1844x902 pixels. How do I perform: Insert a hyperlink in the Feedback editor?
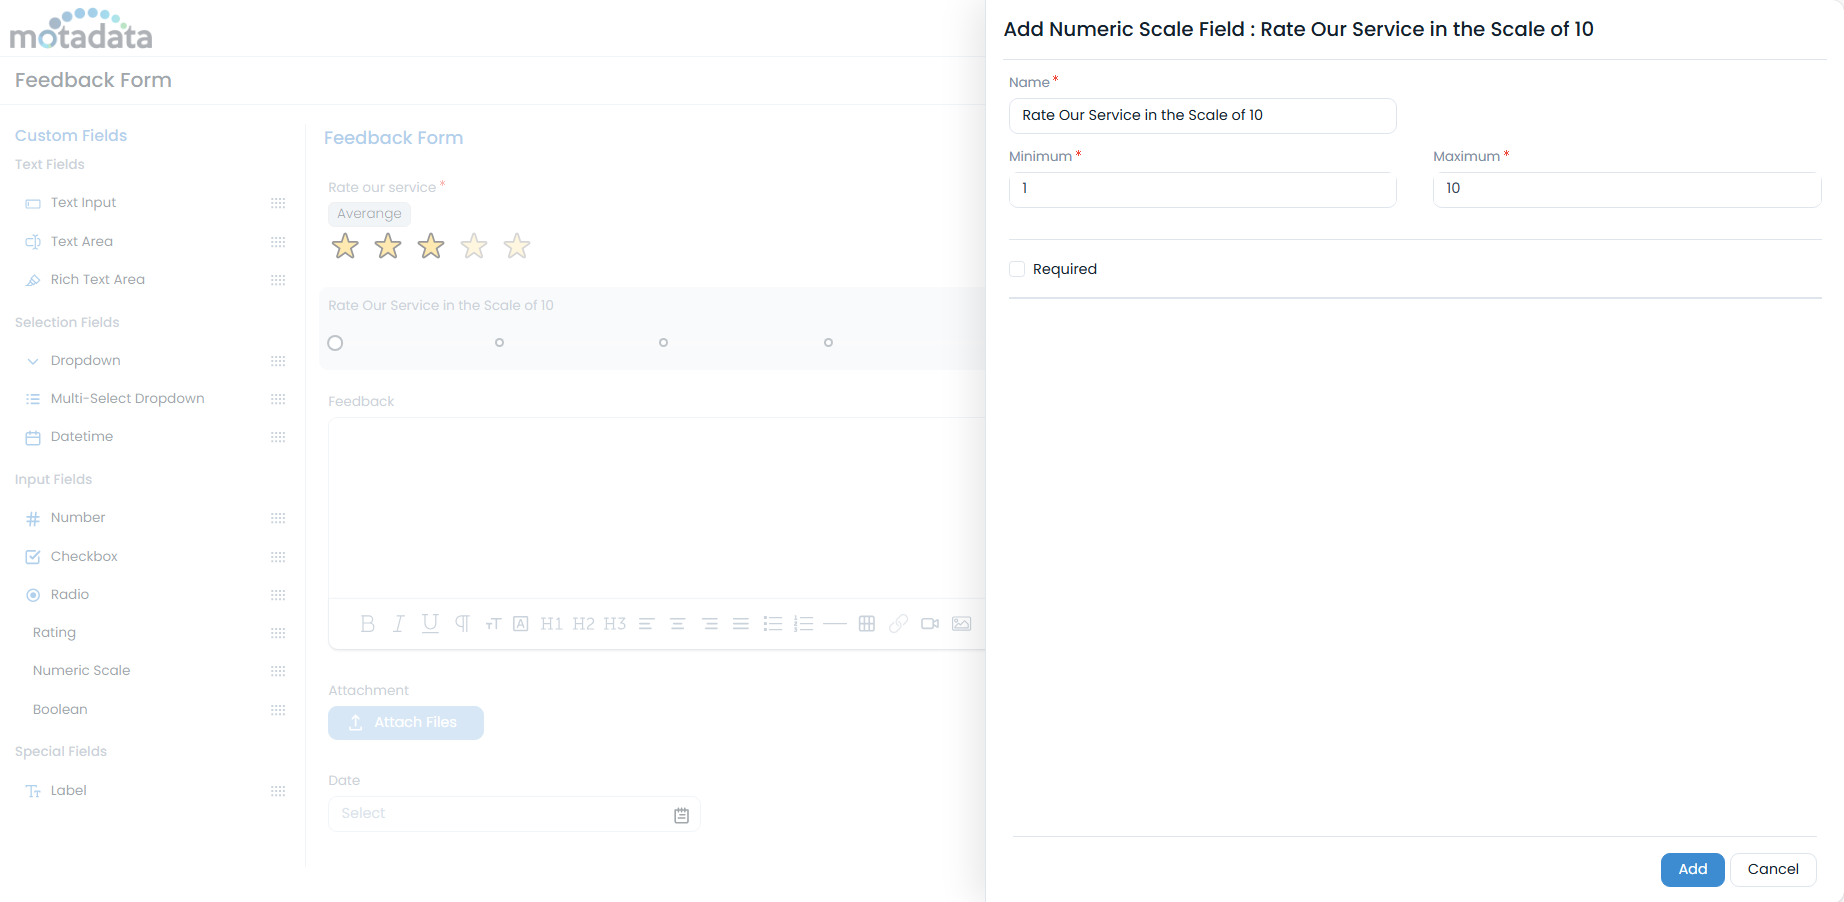coord(898,623)
